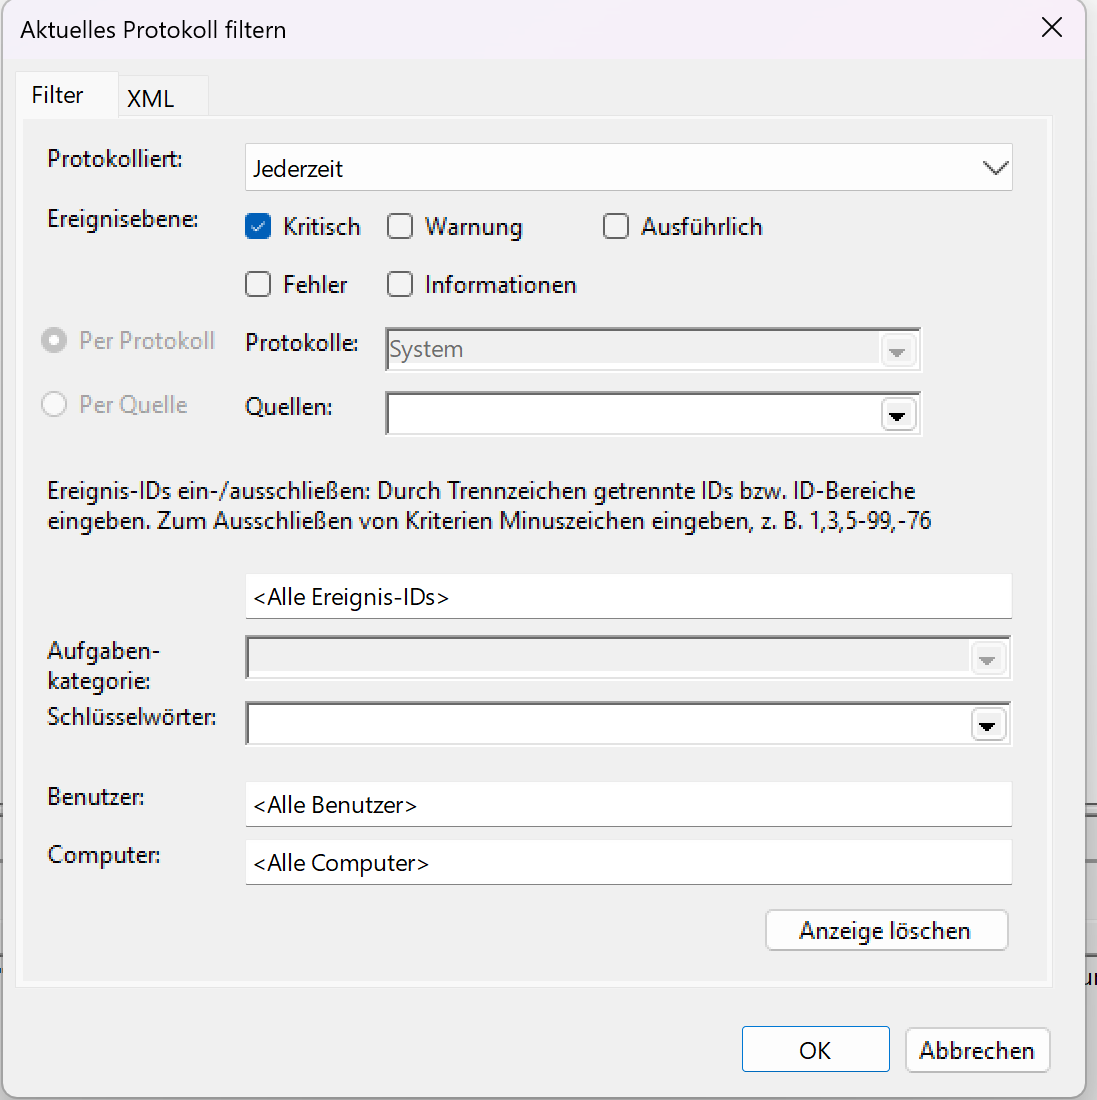This screenshot has width=1097, height=1100.
Task: Focus the Computer text field
Action: point(628,863)
